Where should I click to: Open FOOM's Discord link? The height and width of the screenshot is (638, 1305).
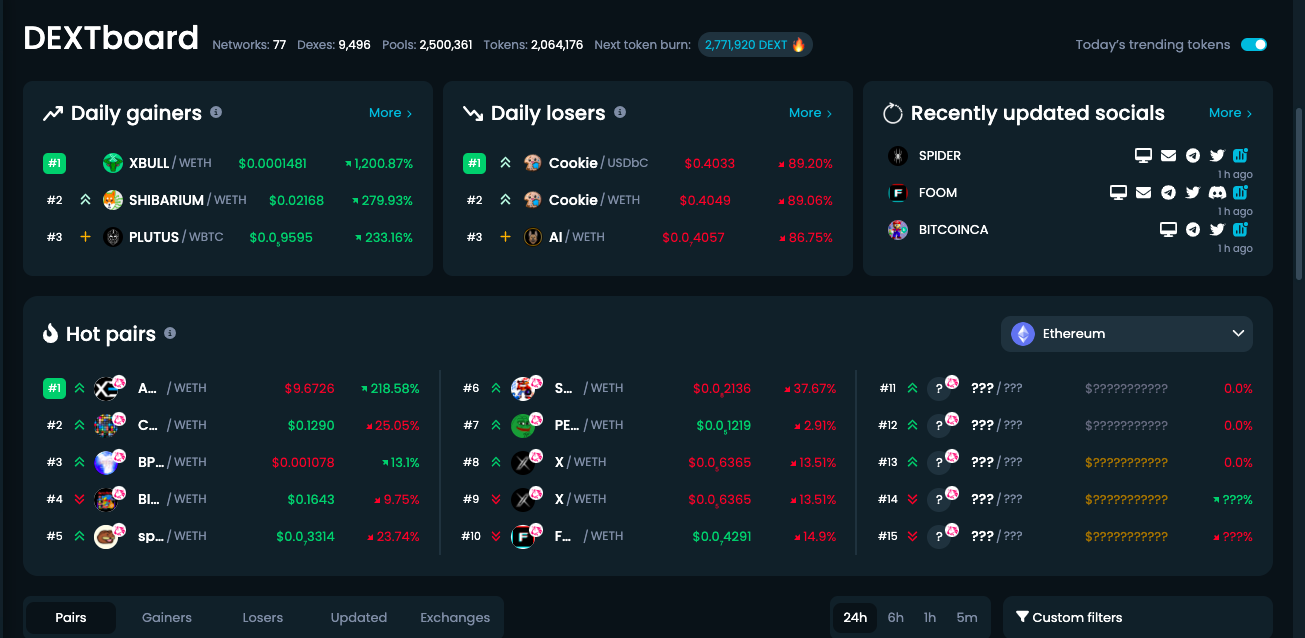1217,193
